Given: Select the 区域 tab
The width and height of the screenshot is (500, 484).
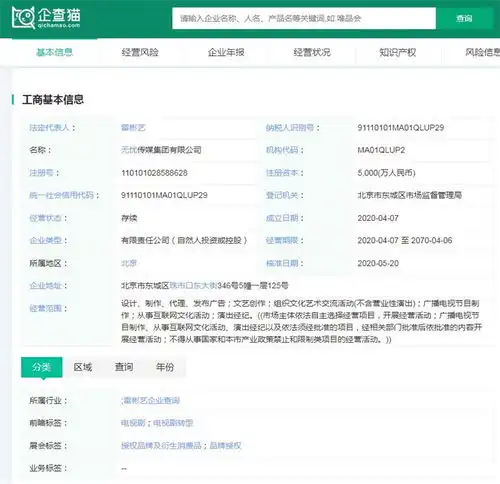Looking at the screenshot, I should pos(83,367).
